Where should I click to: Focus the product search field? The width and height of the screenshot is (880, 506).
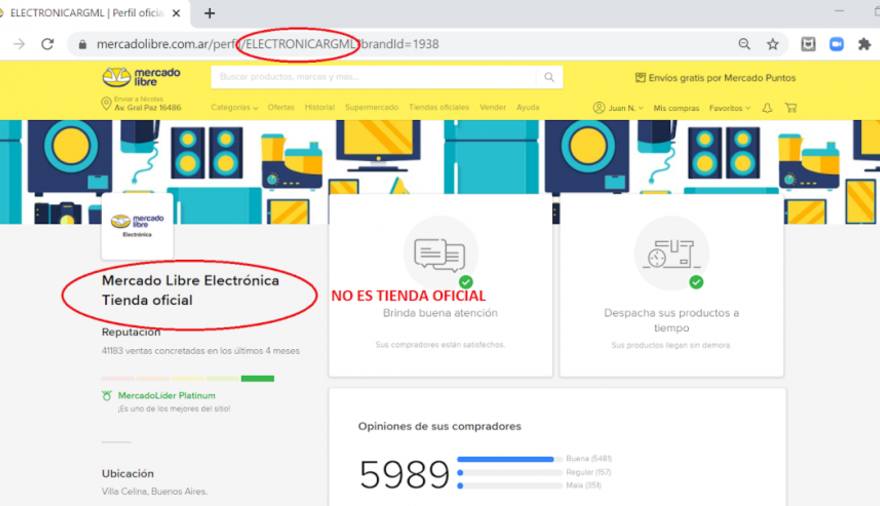point(375,77)
